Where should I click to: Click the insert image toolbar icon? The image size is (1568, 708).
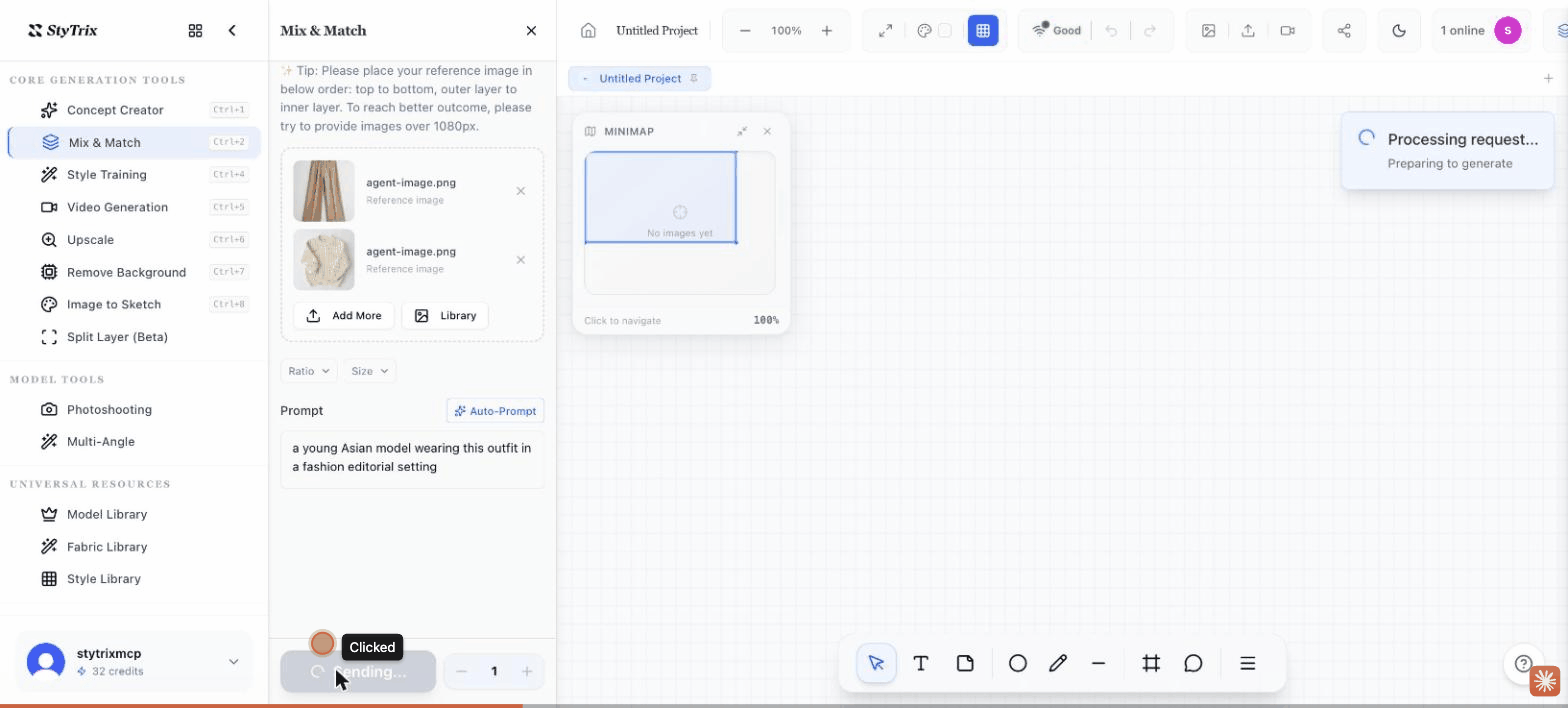1209,31
